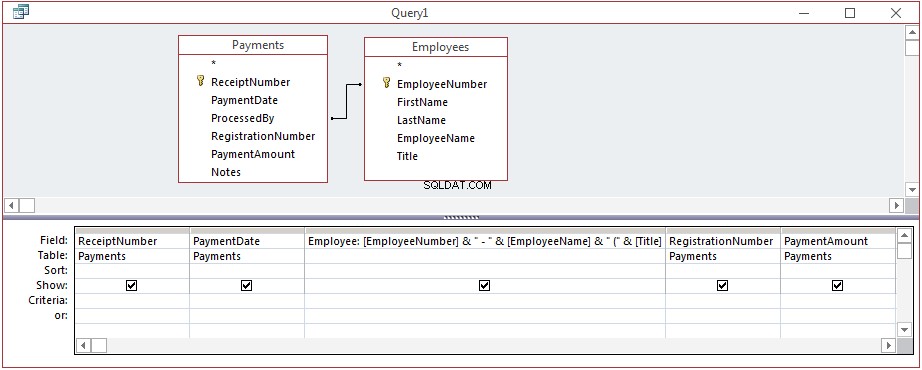Click the Employees table title header
Image resolution: width=922 pixels, height=370 pixels.
click(x=436, y=47)
